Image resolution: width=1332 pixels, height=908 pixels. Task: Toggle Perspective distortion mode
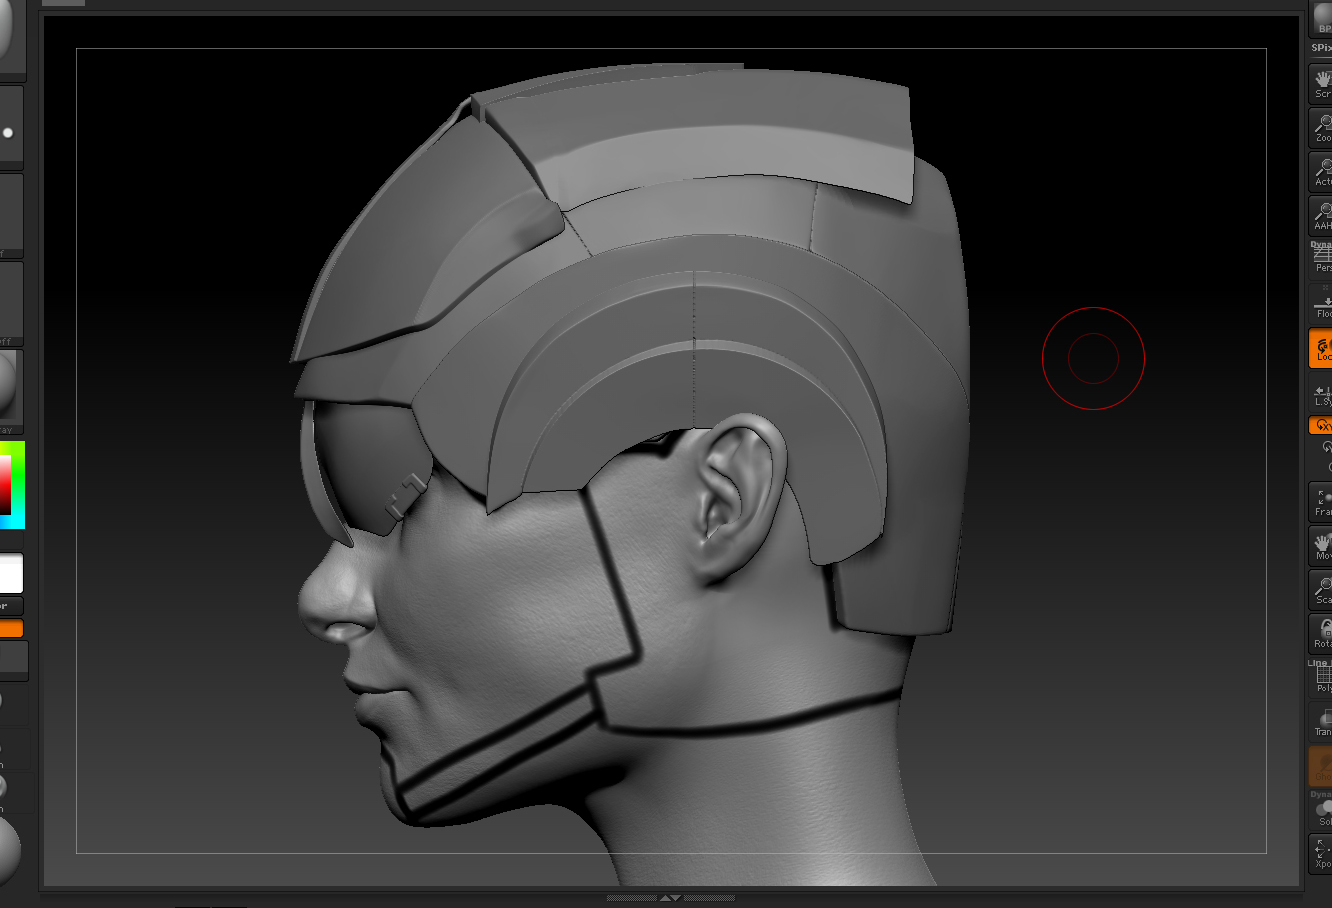pos(1321,259)
